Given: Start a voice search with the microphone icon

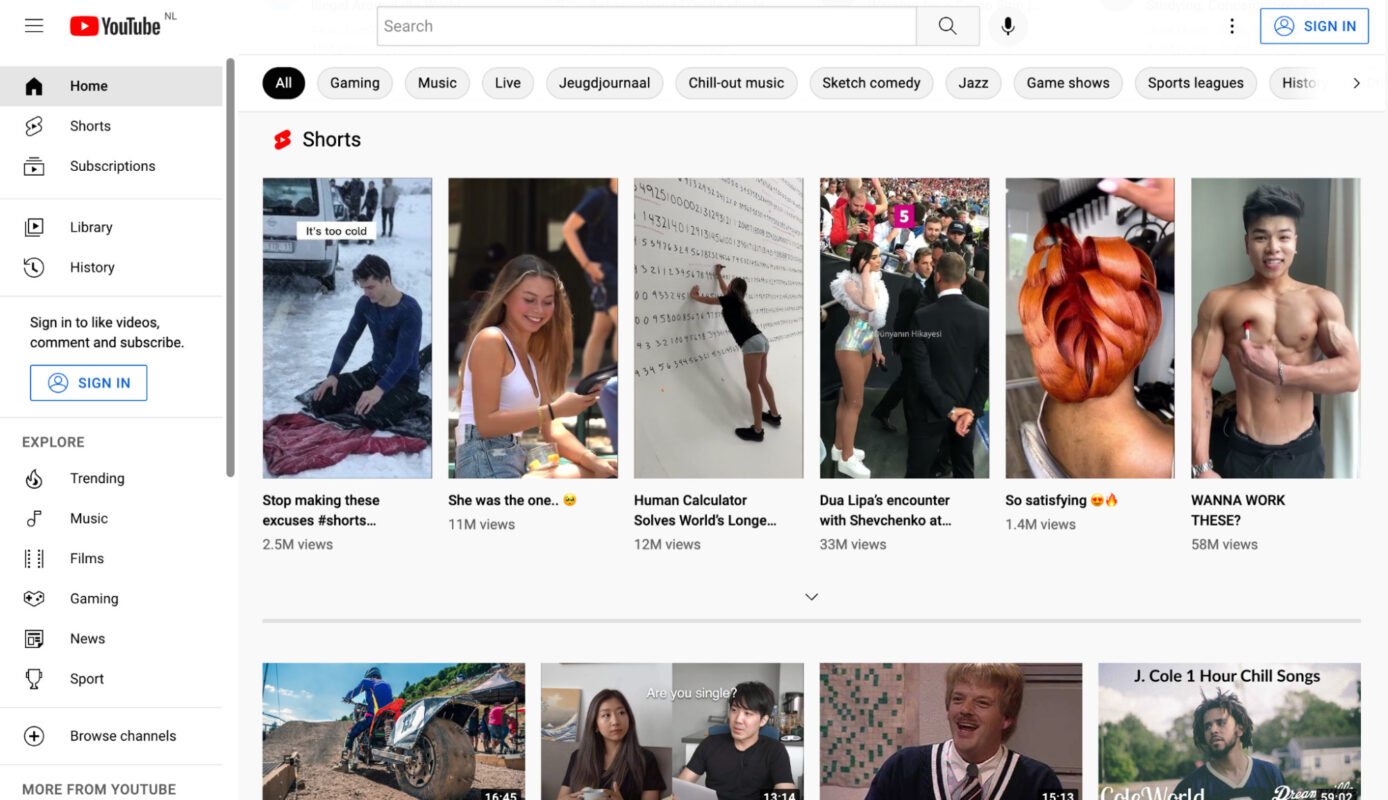Looking at the screenshot, I should tap(1008, 27).
